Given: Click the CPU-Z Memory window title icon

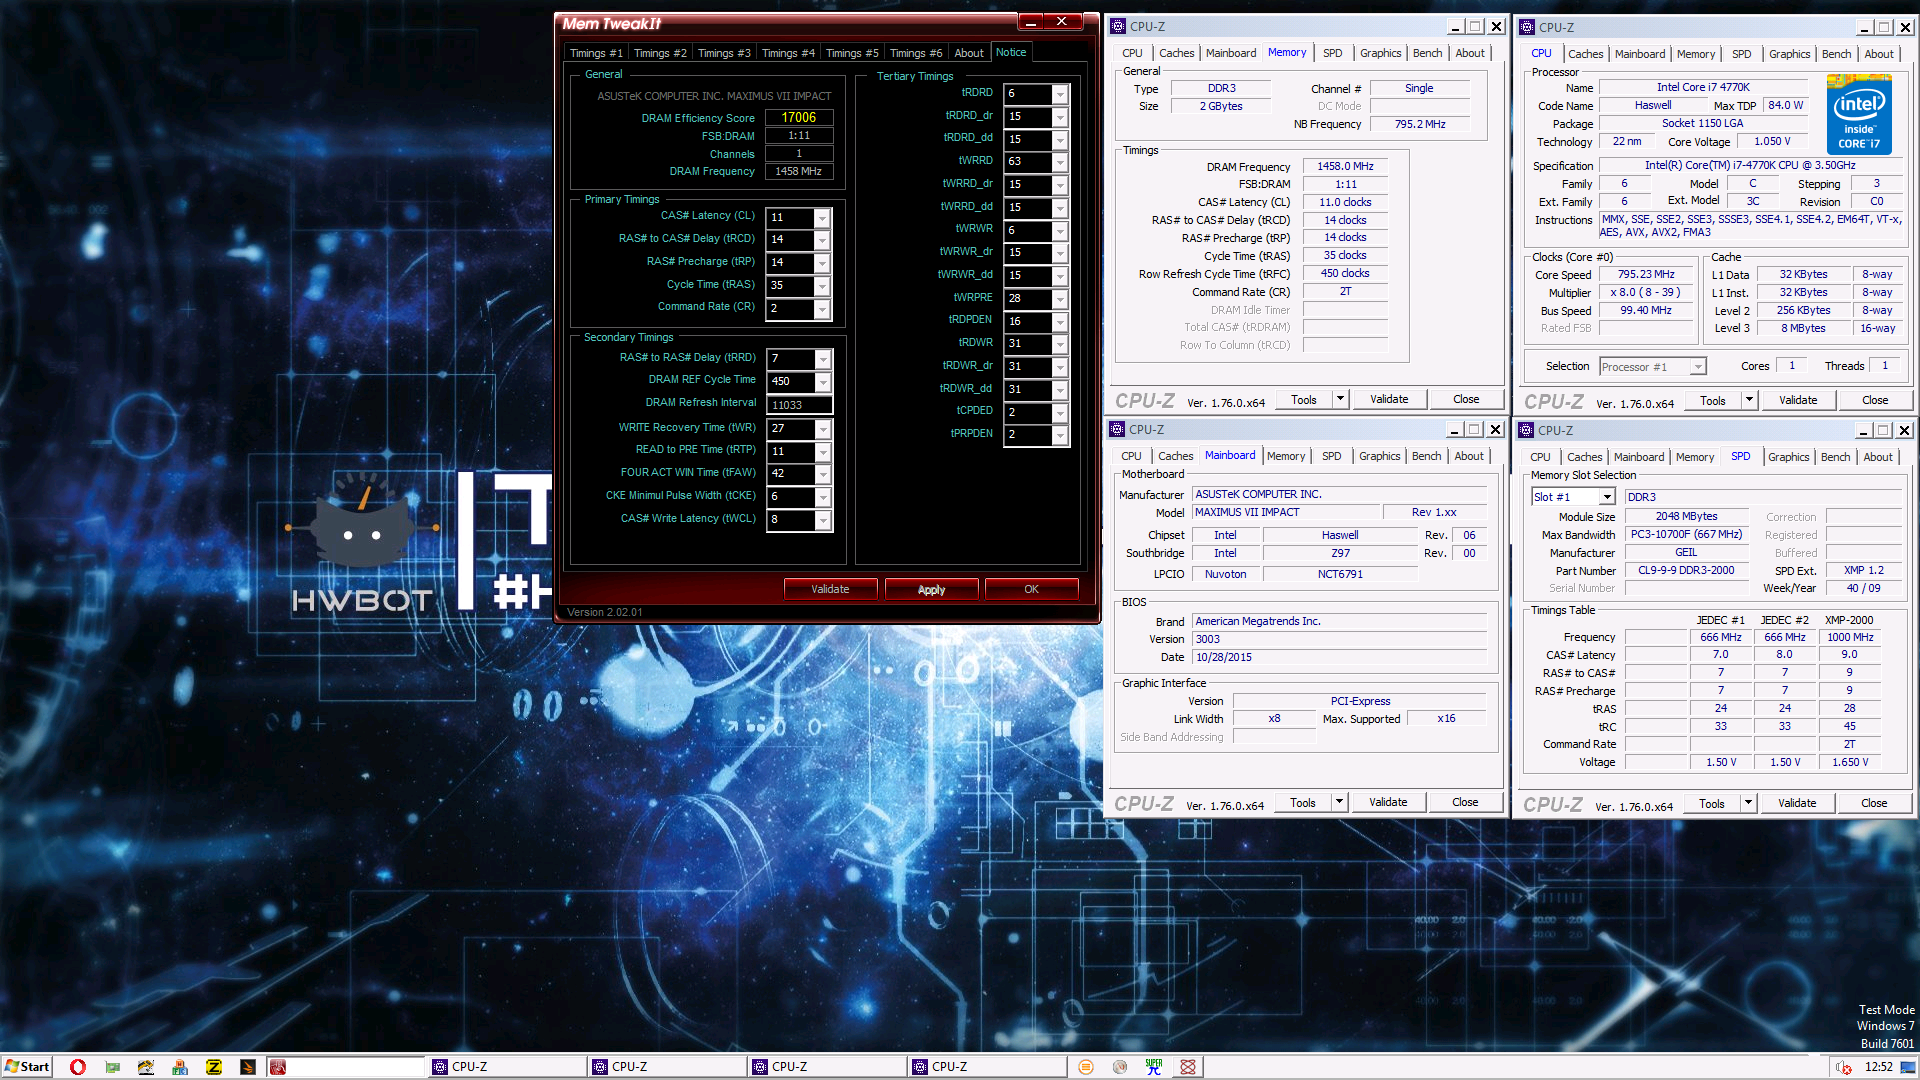Looking at the screenshot, I should (1118, 26).
